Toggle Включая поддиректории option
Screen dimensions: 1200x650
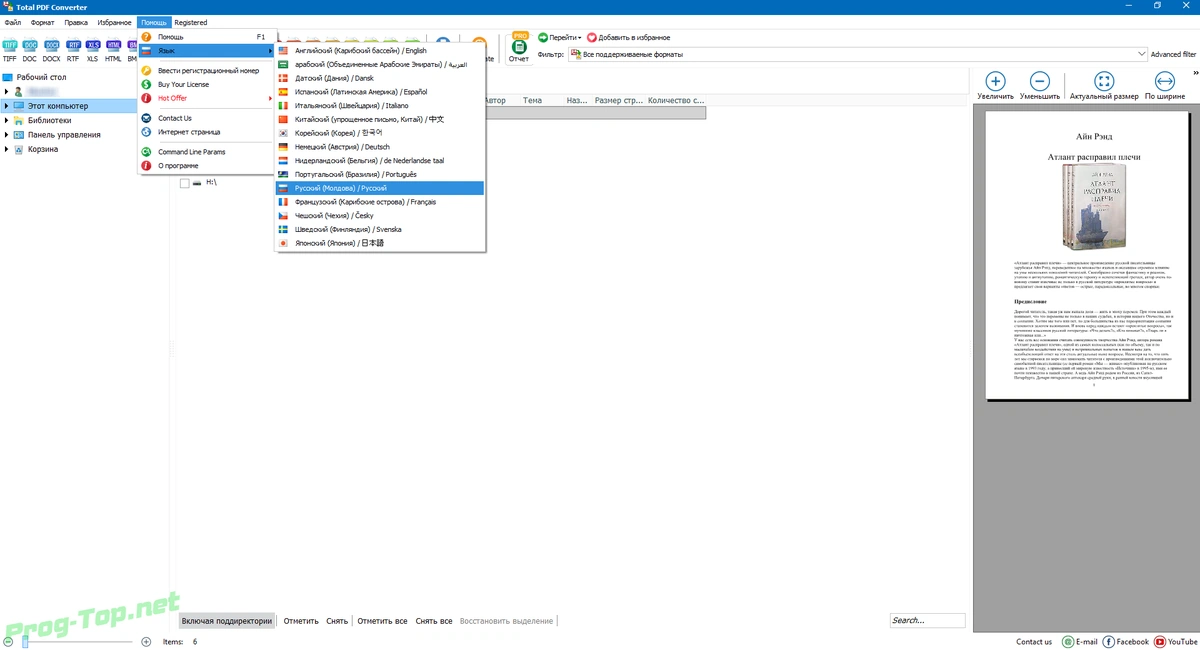coord(227,621)
